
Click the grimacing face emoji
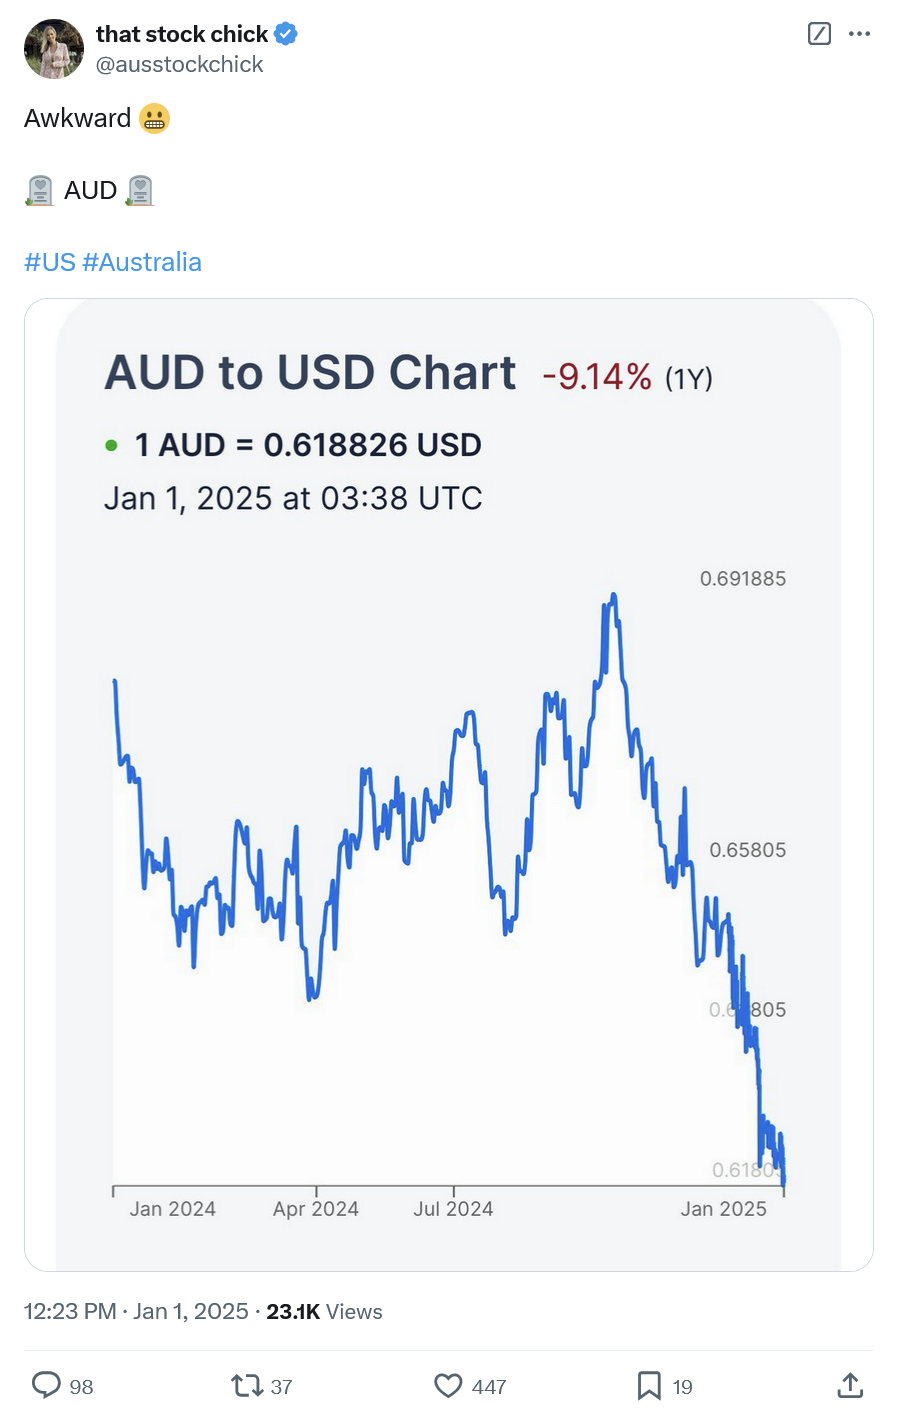tap(154, 118)
